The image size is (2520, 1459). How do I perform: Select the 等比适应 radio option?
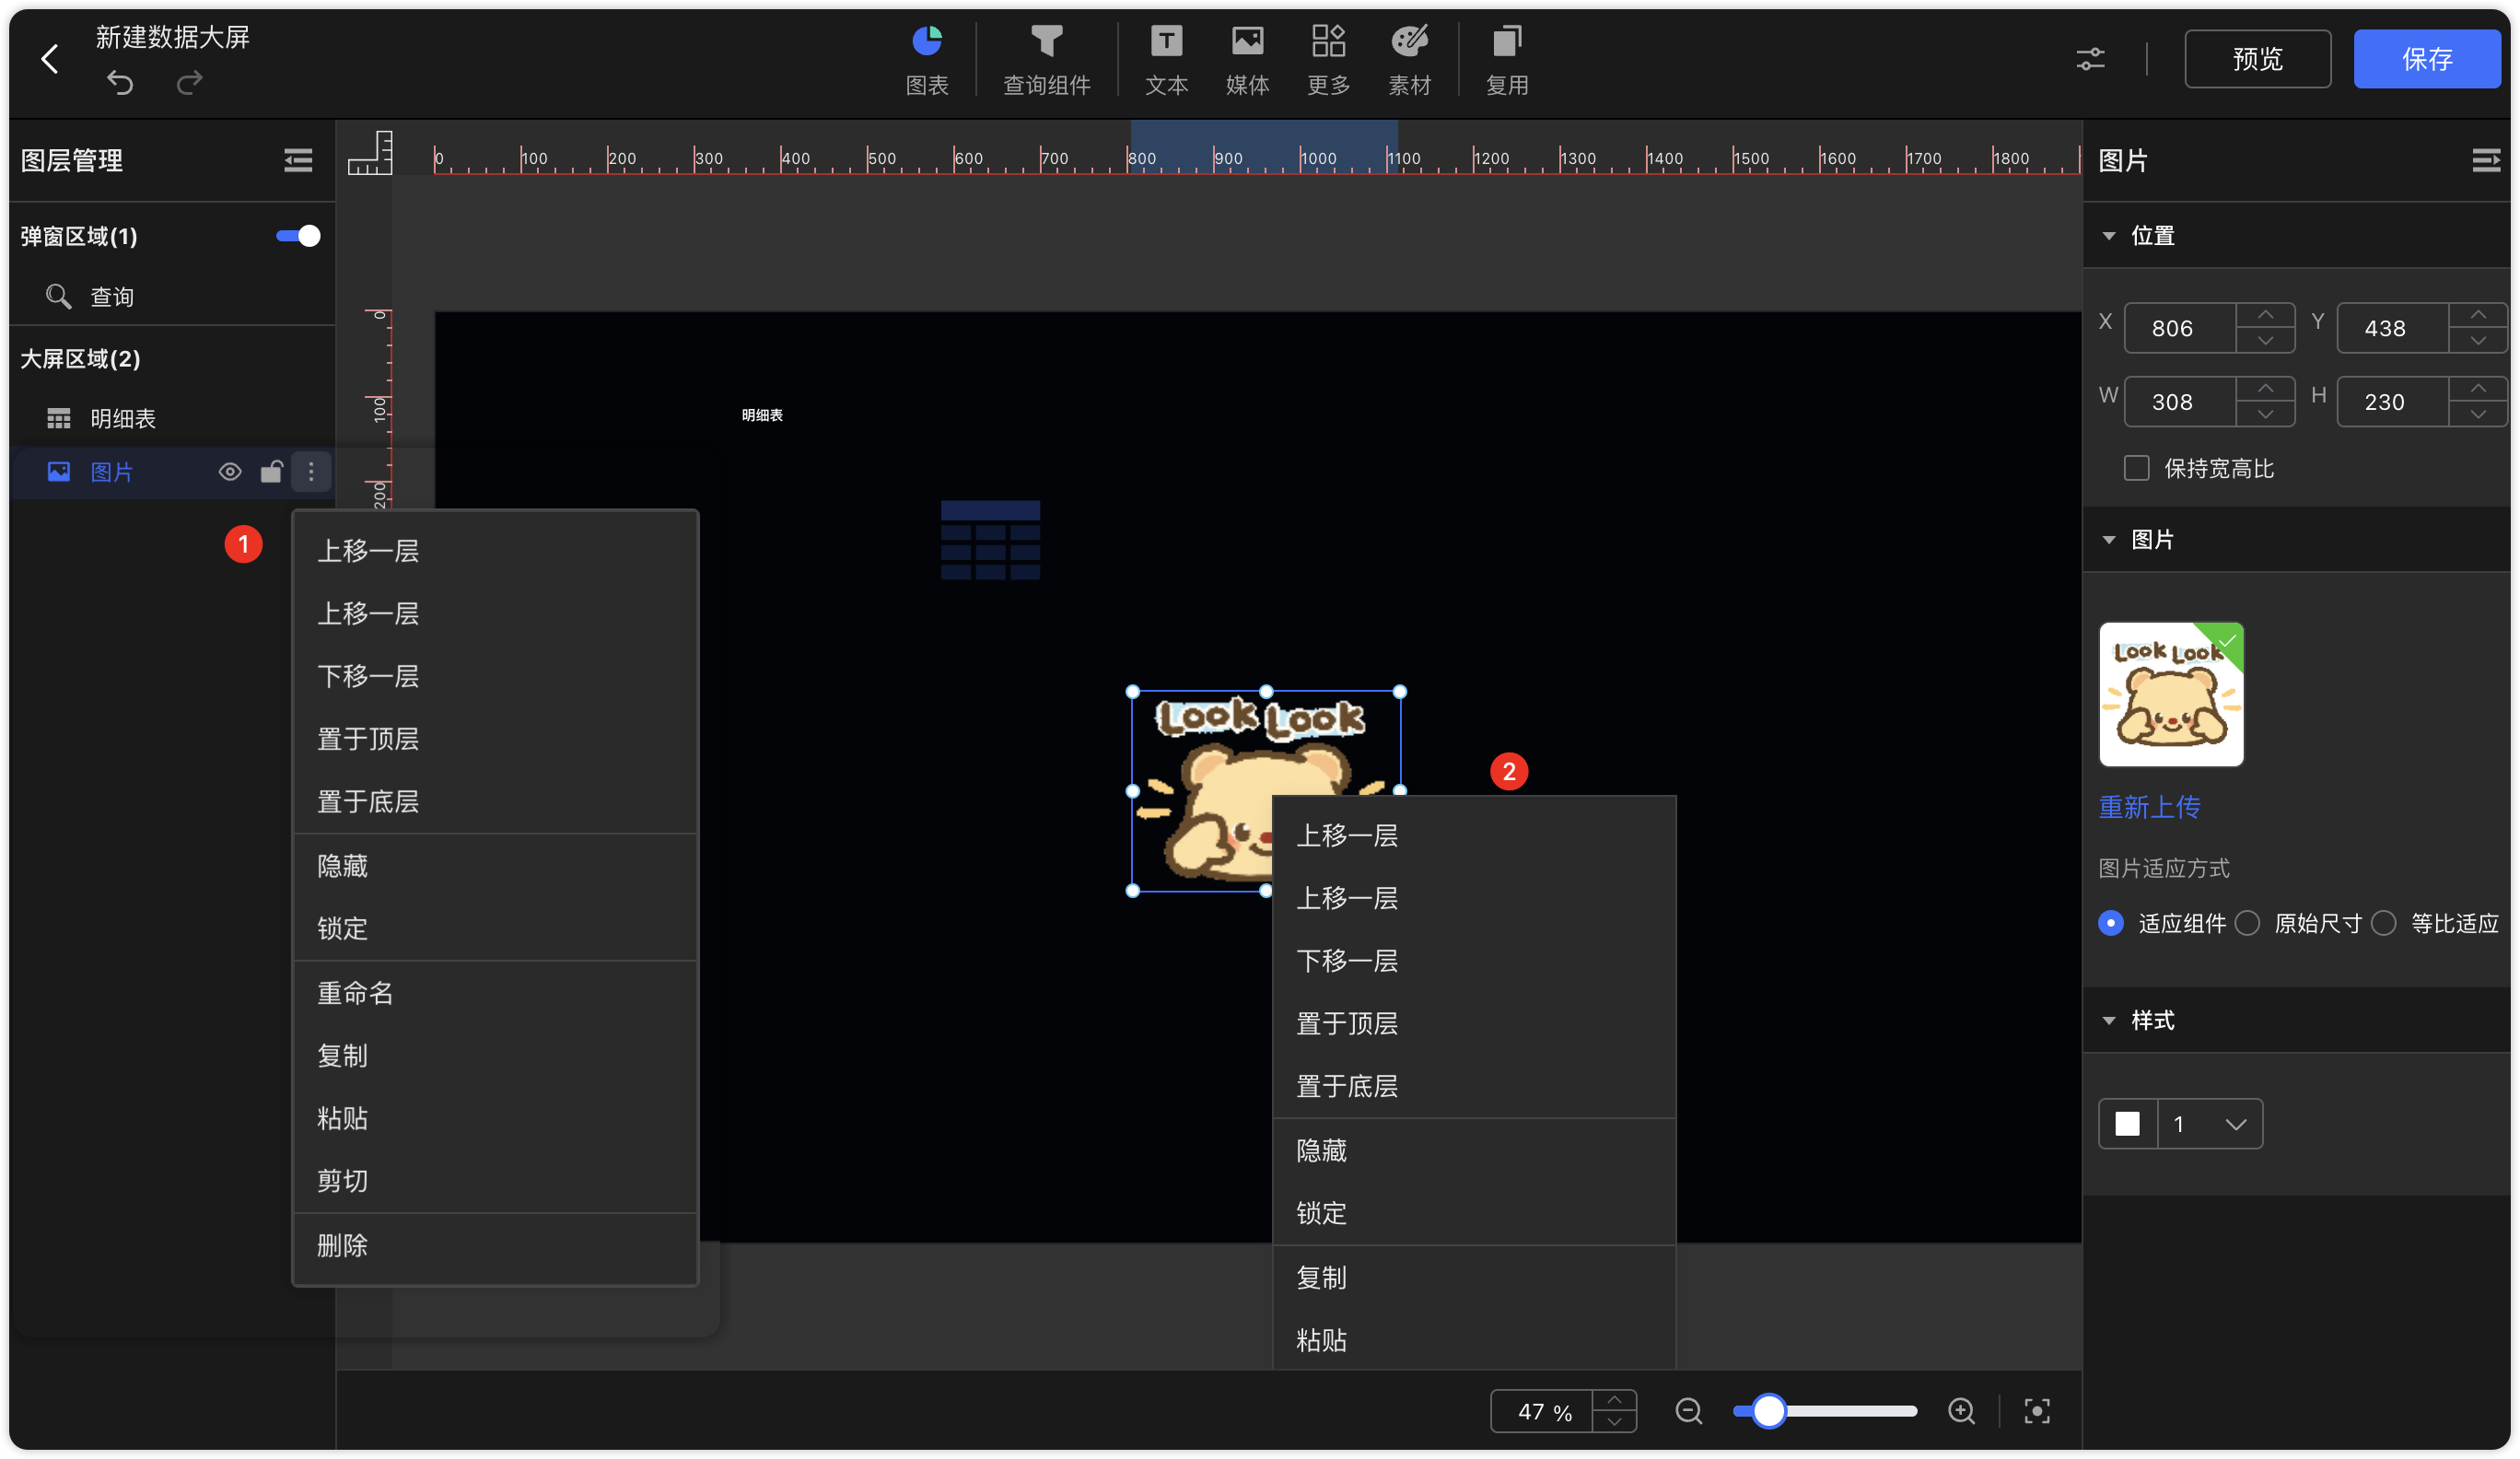(x=2383, y=922)
